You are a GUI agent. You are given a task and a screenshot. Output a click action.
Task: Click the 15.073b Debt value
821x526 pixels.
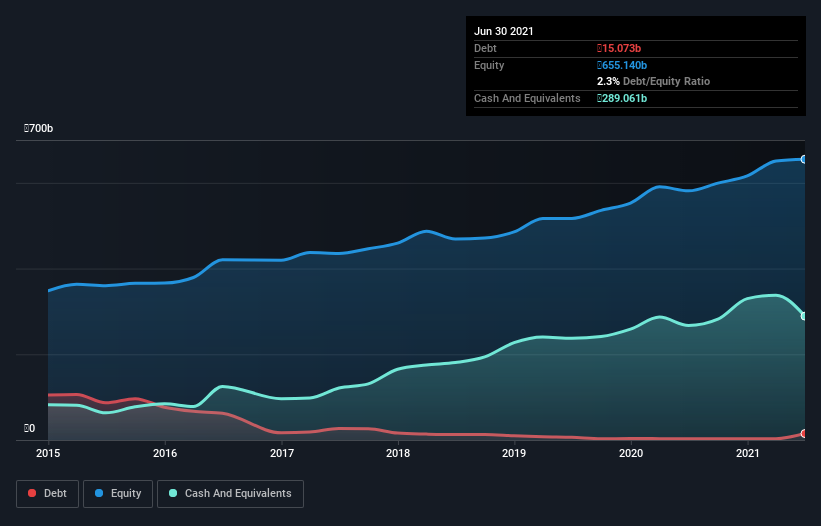pyautogui.click(x=619, y=48)
